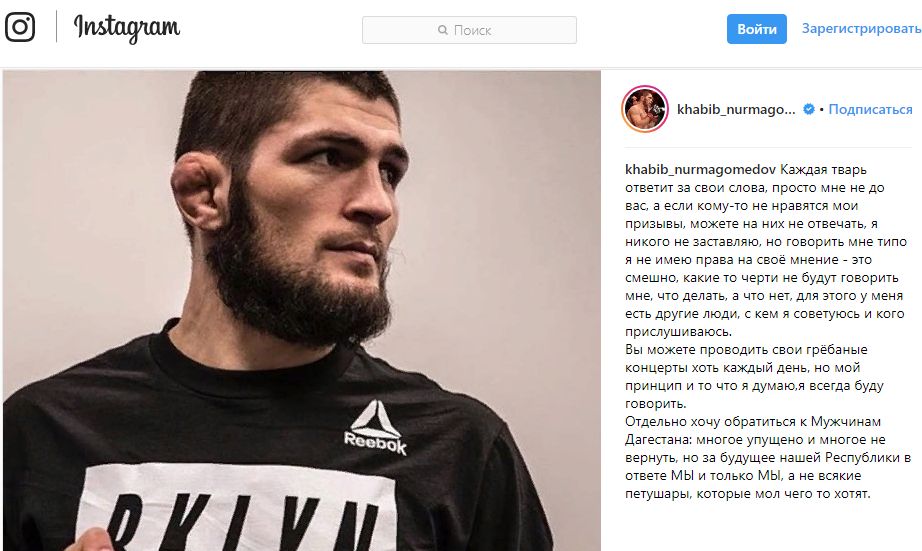Open the Зарегистрироваться sign-up link
Viewport: 922px width, 551px height.
(x=861, y=28)
